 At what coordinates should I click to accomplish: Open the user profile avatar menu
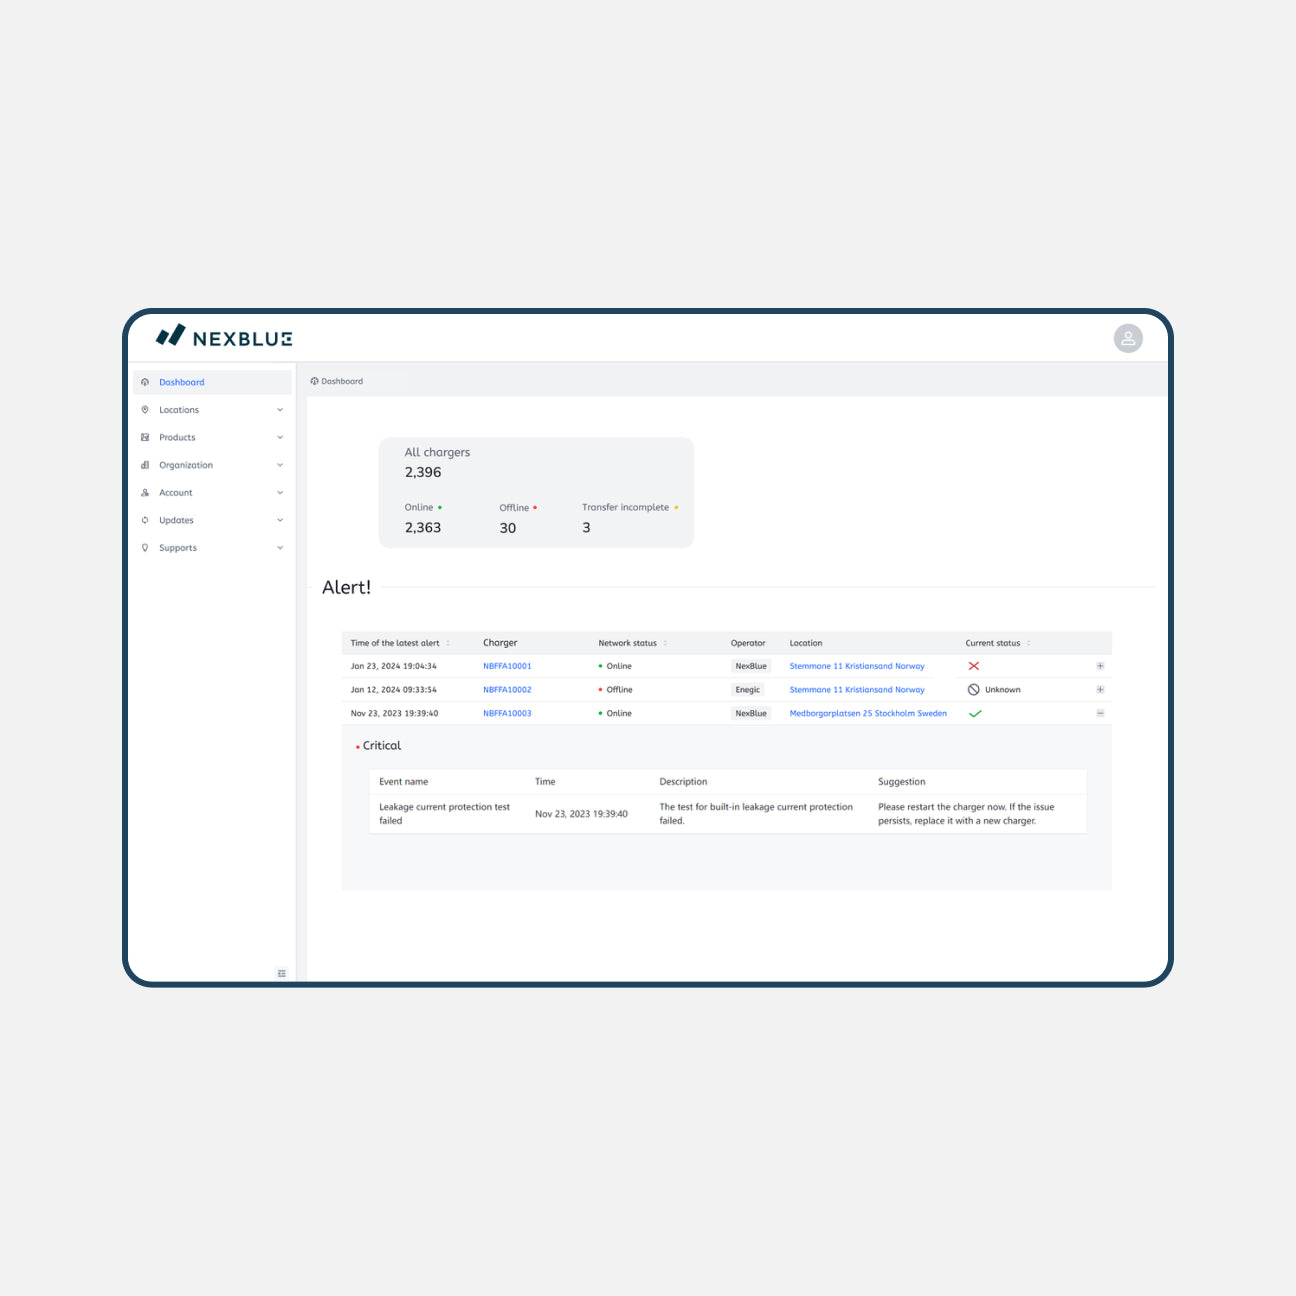(x=1128, y=339)
